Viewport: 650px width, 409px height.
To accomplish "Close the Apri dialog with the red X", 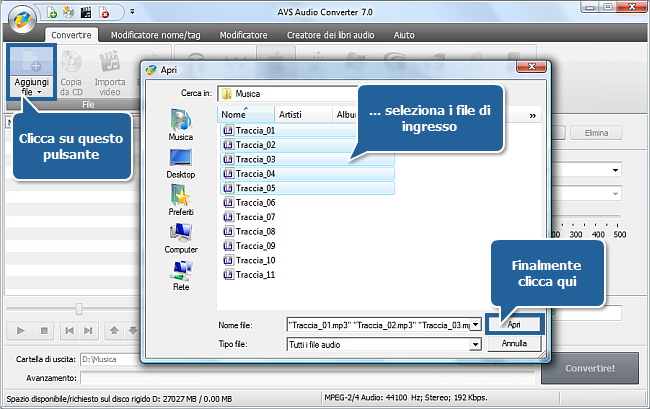I will pyautogui.click(x=531, y=67).
